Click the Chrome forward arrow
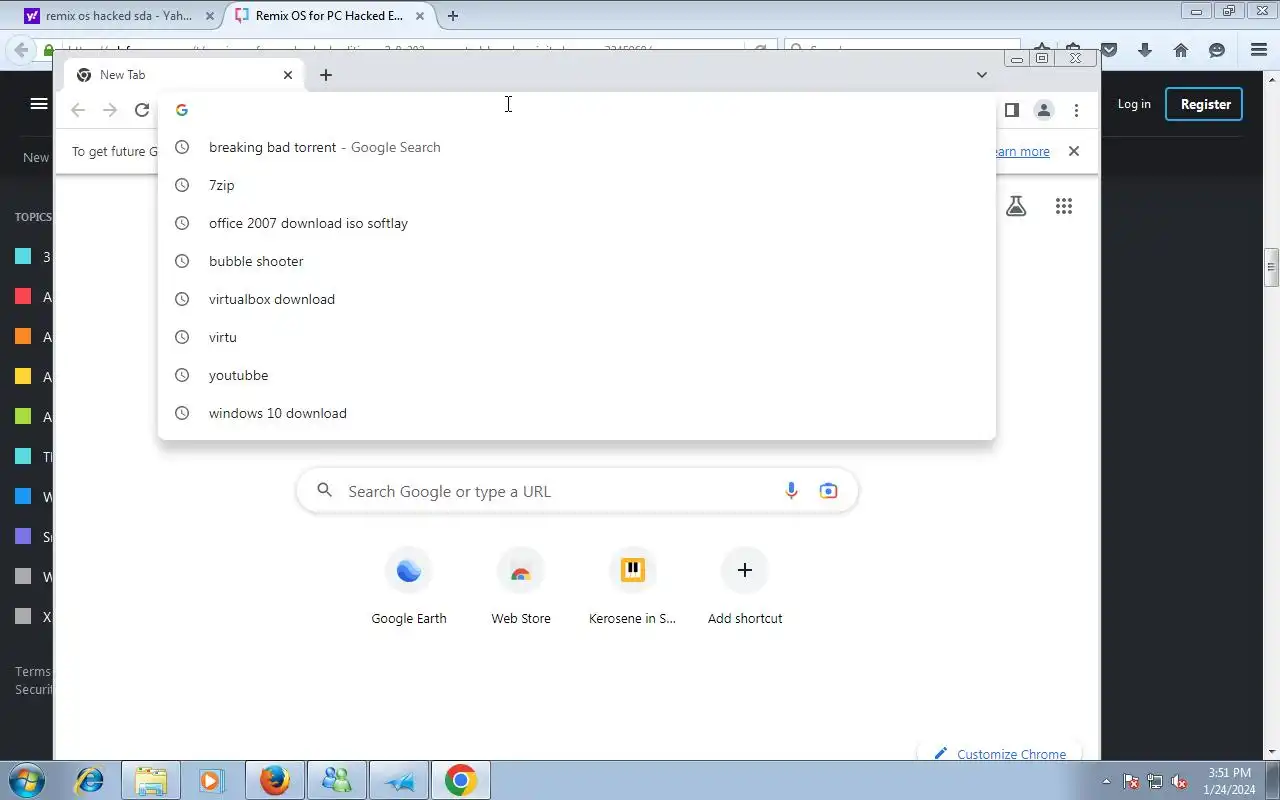1280x800 pixels. [x=110, y=110]
